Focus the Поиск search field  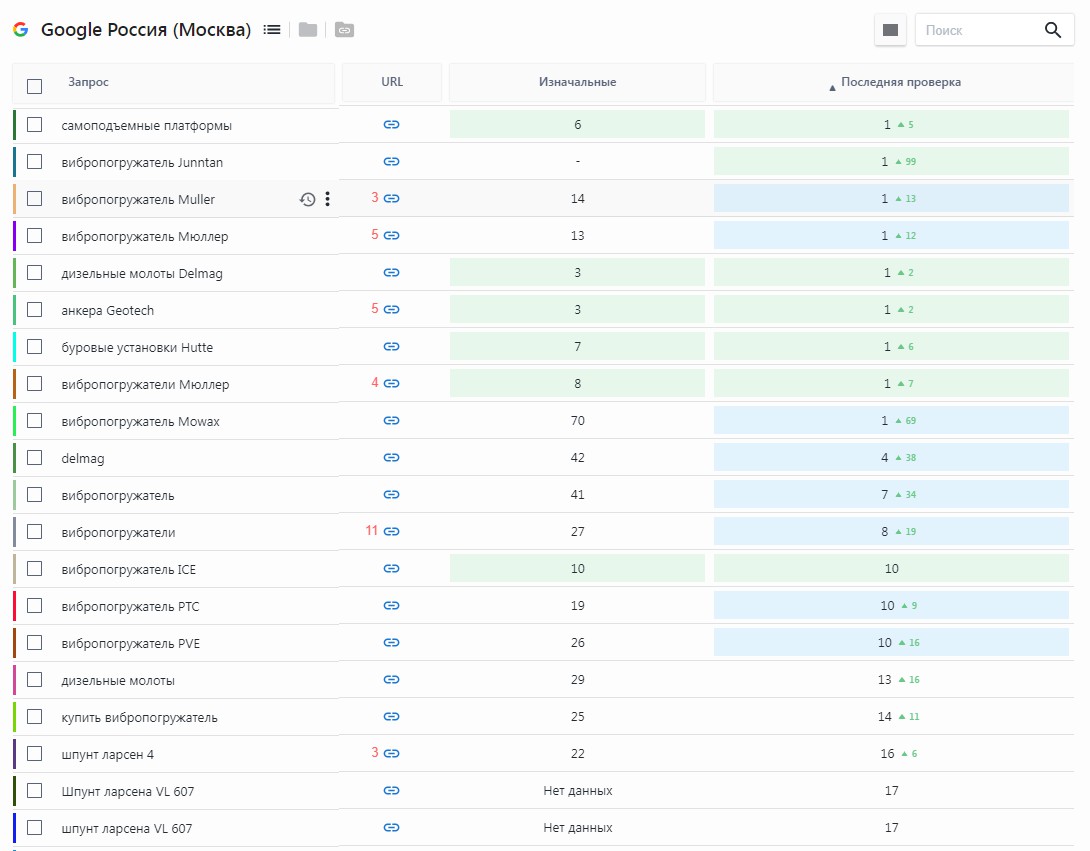click(977, 31)
